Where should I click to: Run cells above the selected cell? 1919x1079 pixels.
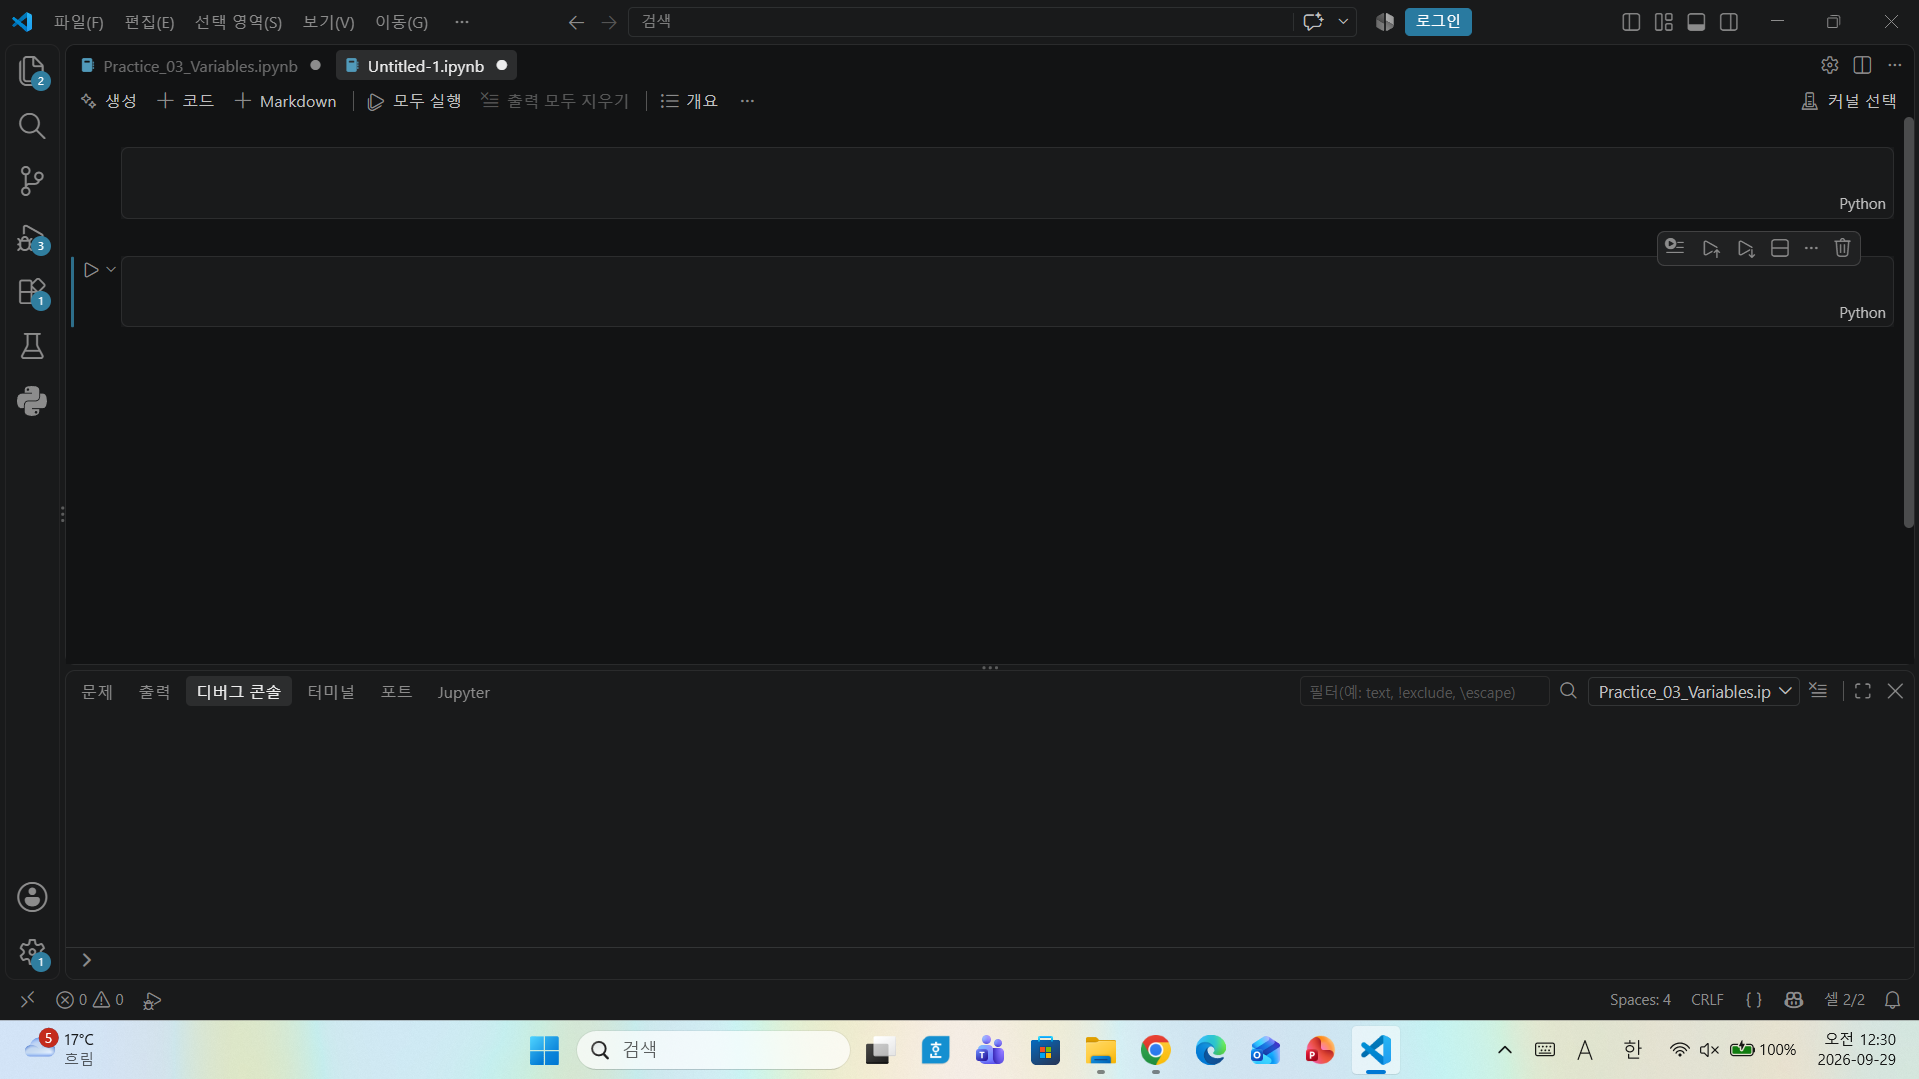point(1711,248)
